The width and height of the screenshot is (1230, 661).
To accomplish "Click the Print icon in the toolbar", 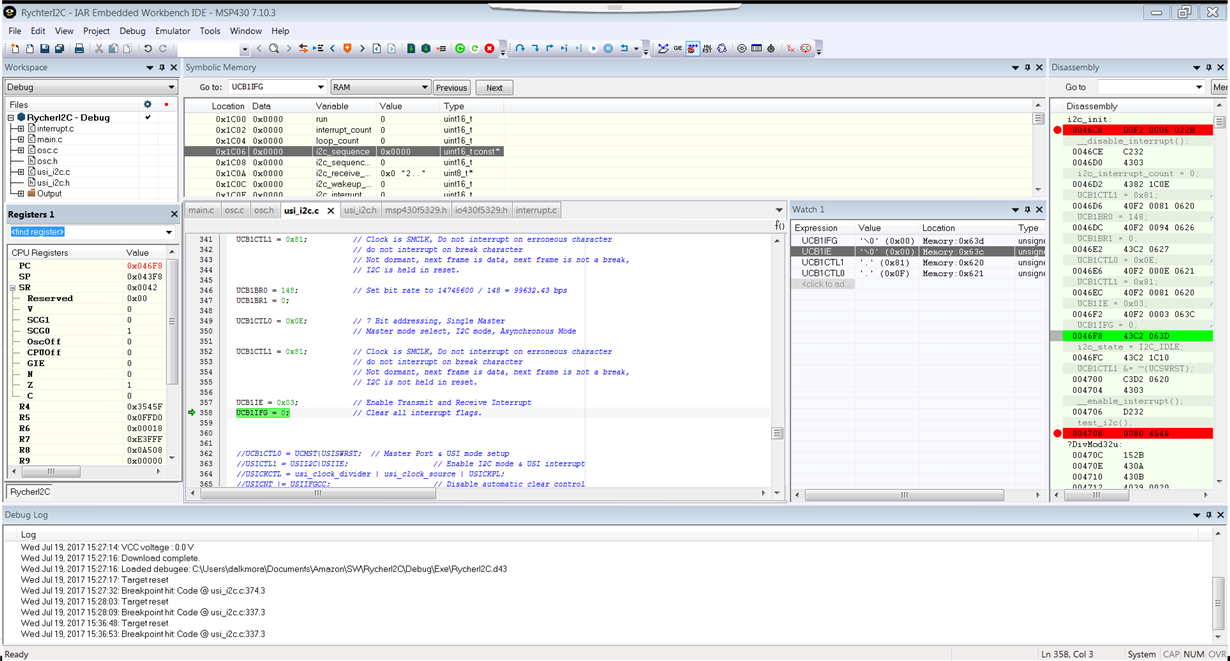I will (x=79, y=48).
